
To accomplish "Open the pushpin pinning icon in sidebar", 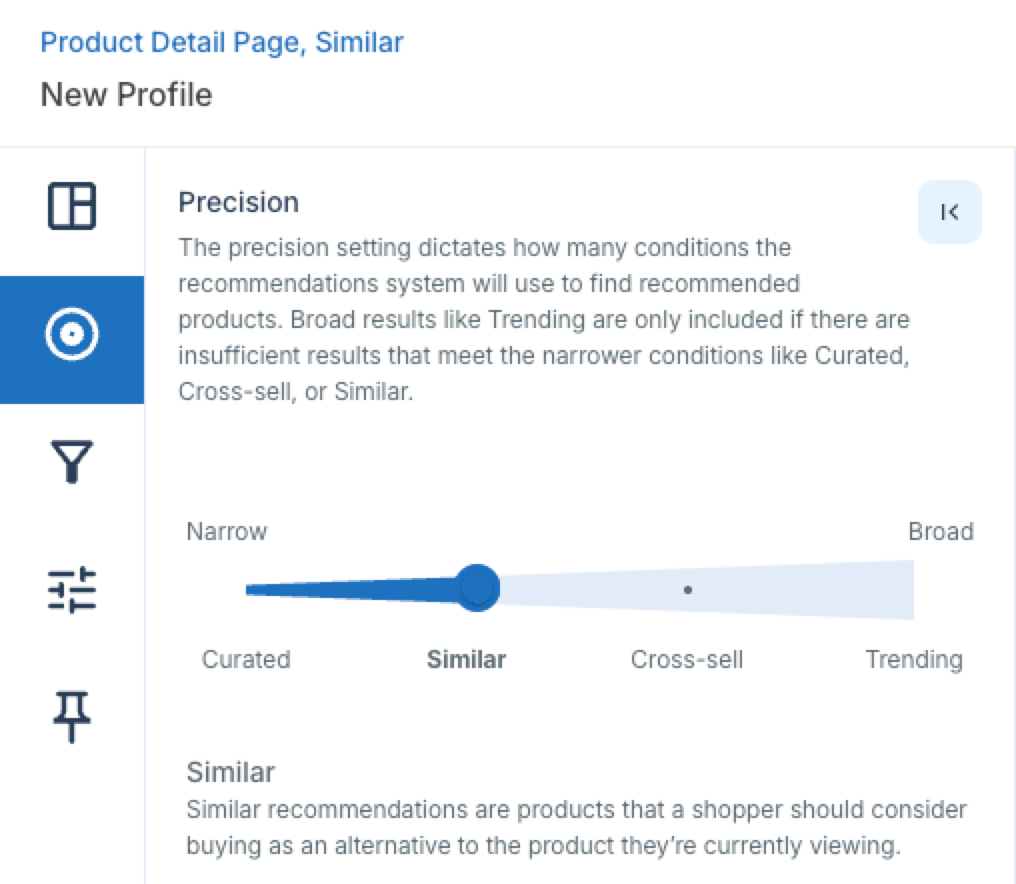I will [x=71, y=717].
